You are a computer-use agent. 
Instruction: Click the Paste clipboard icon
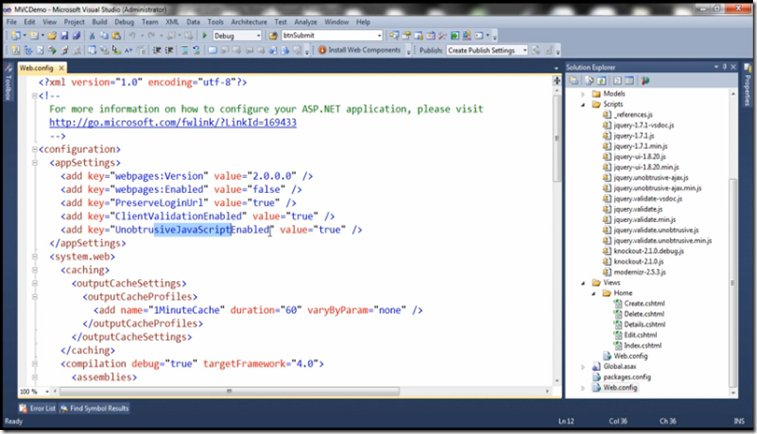point(116,36)
